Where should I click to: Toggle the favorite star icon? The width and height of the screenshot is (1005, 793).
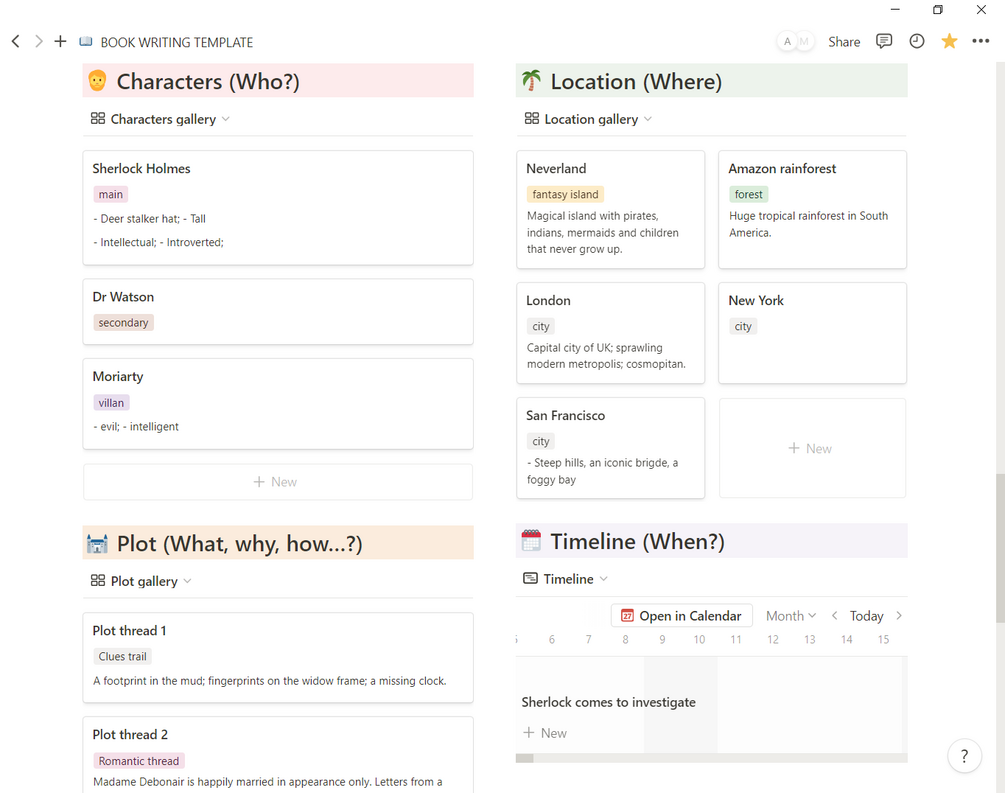click(x=949, y=41)
